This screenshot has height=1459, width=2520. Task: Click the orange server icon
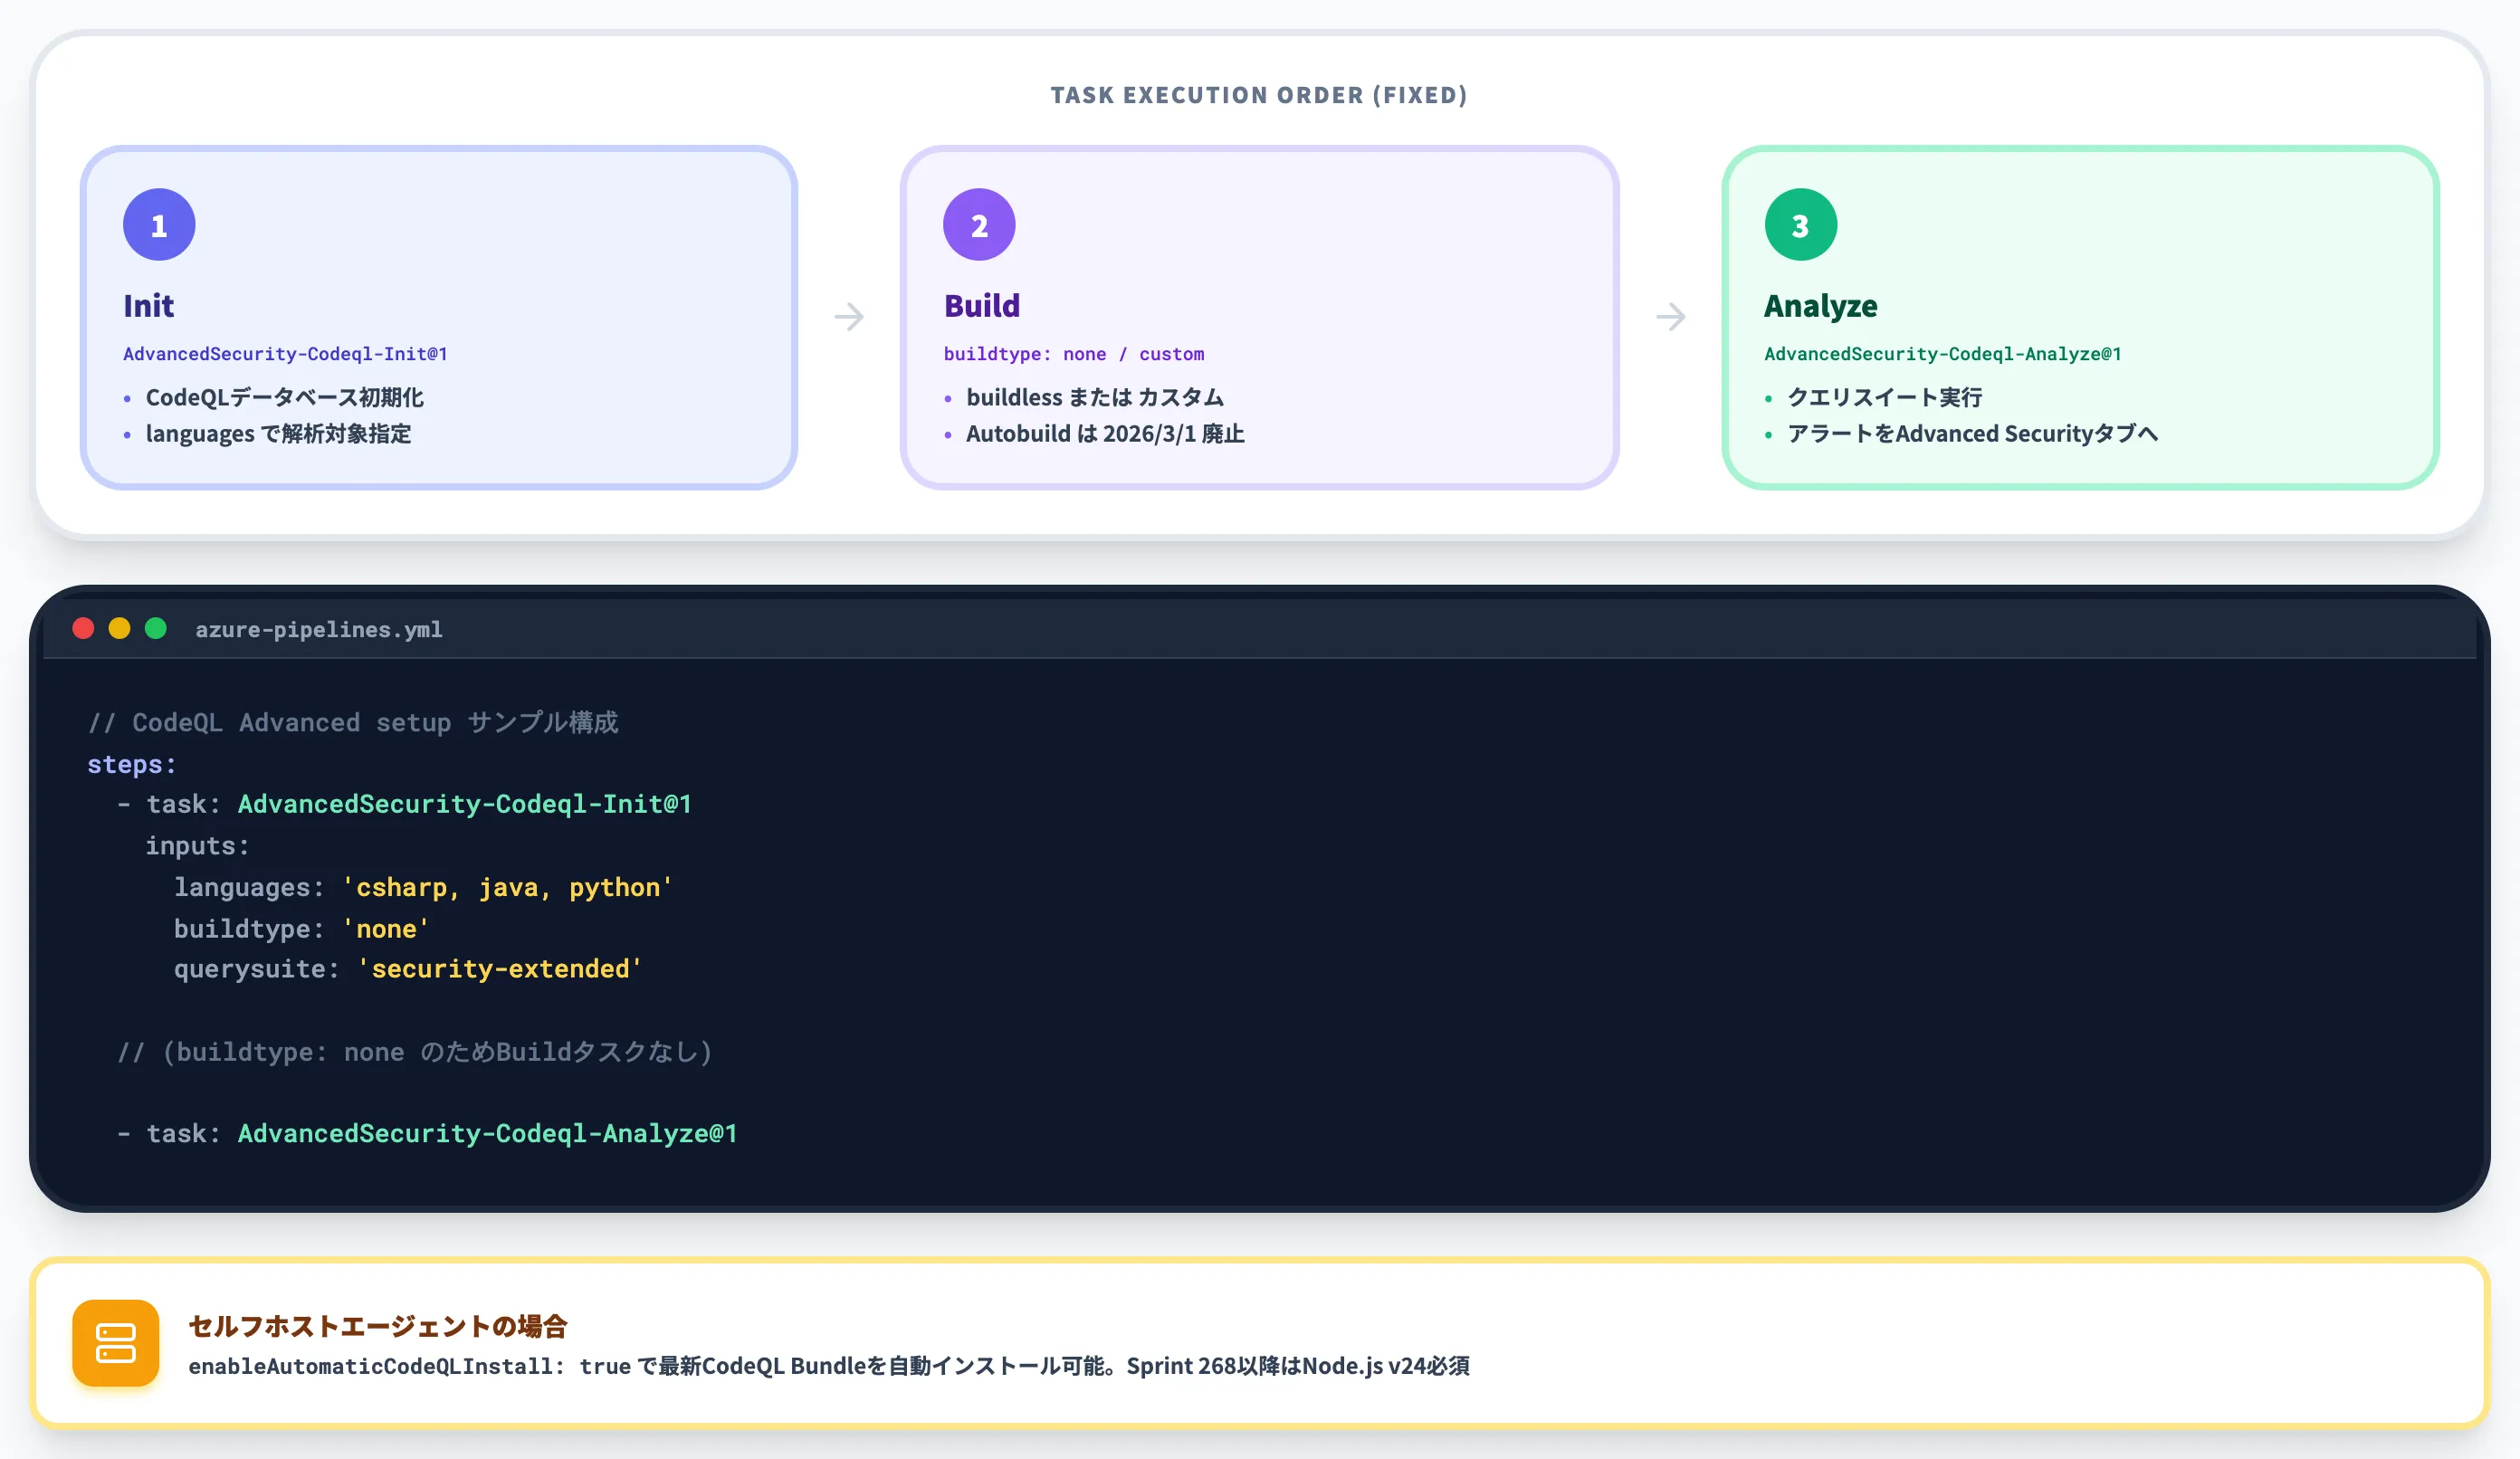click(116, 1343)
